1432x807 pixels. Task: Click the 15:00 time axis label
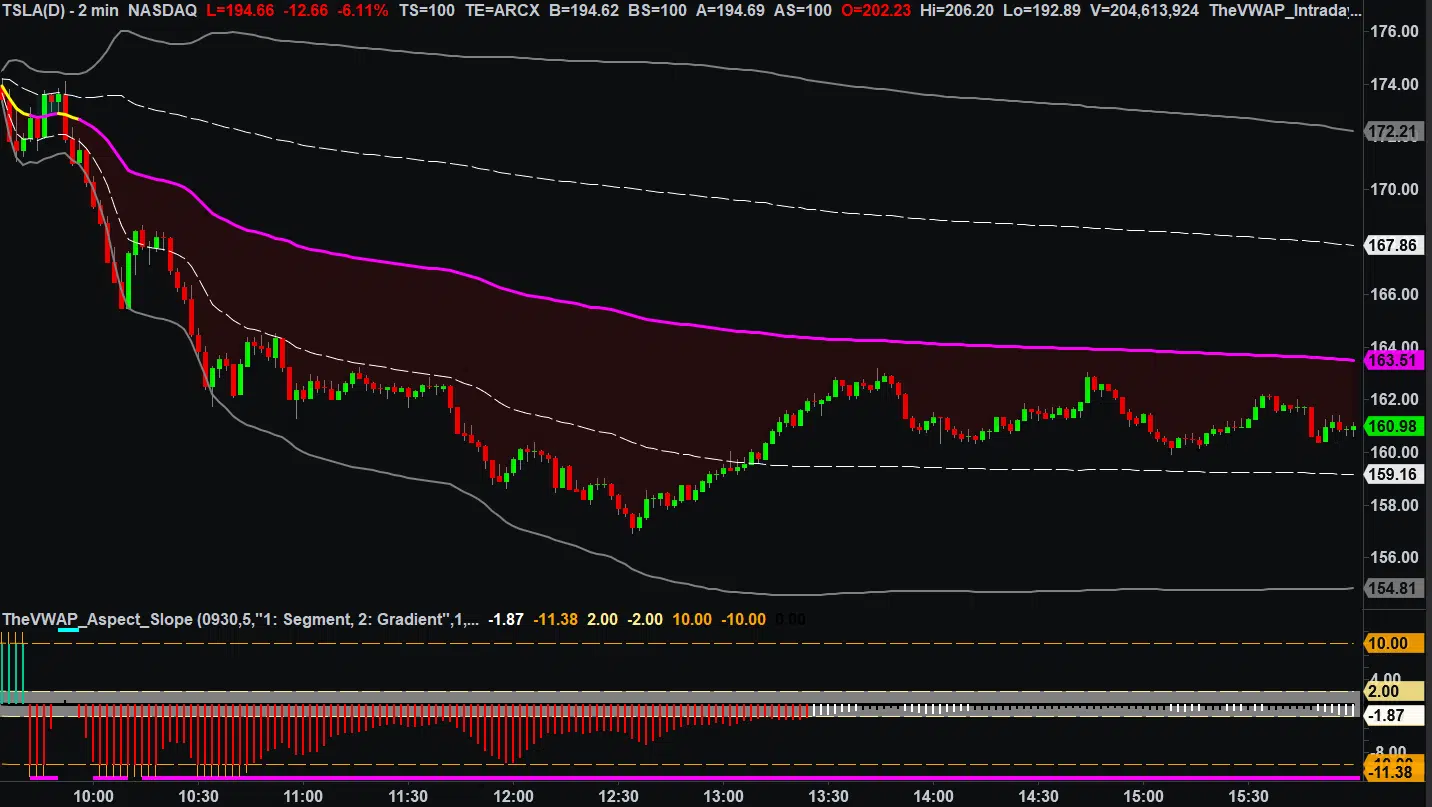1143,796
